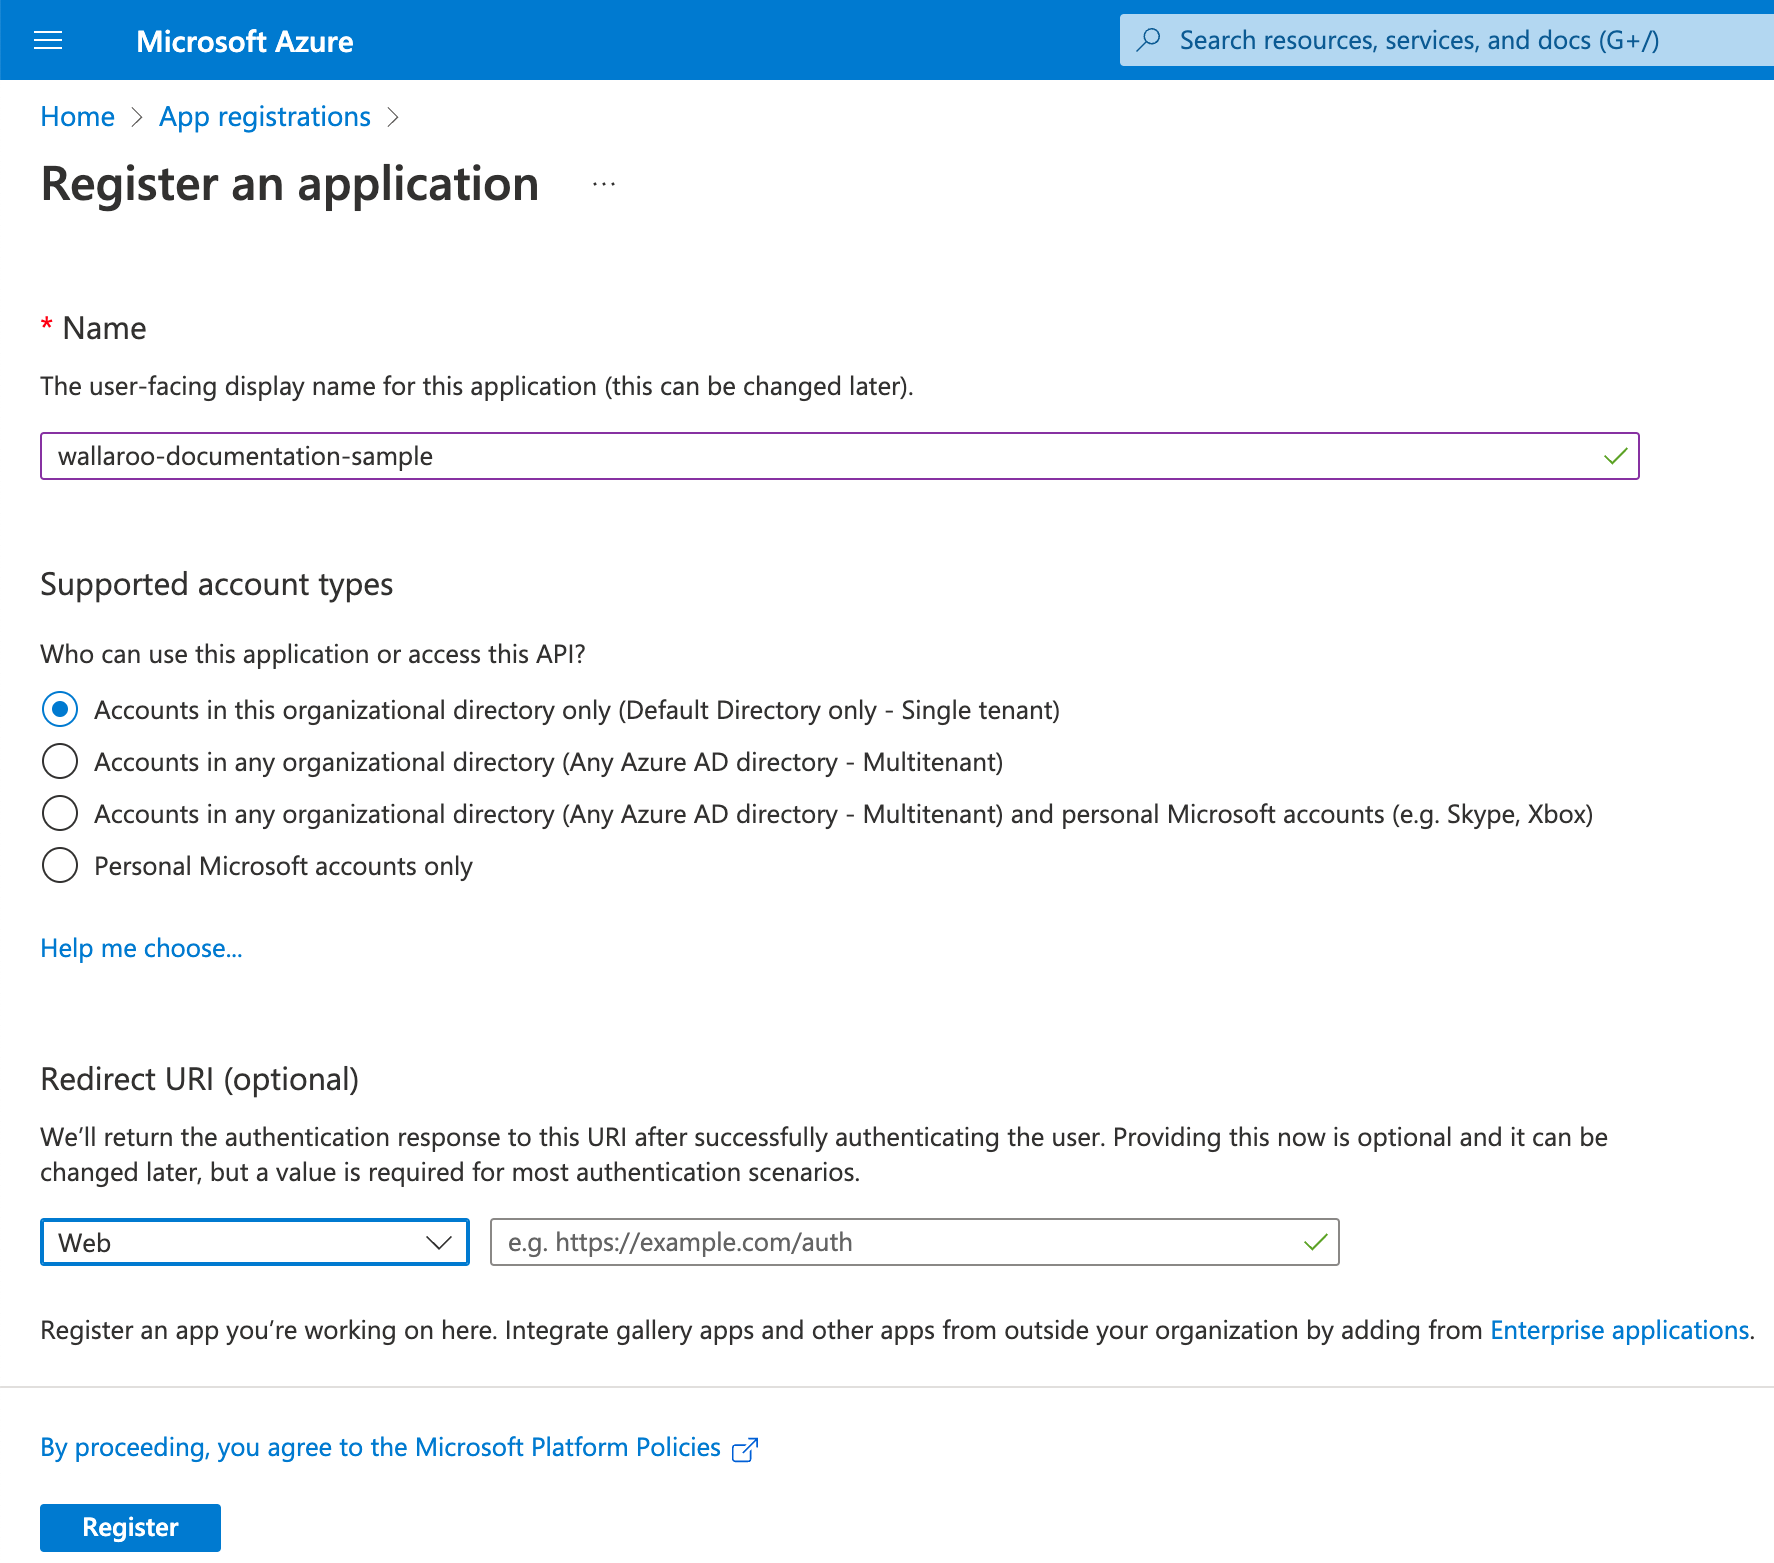Image resolution: width=1774 pixels, height=1563 pixels.
Task: Select the Single tenant account type option
Action: pyautogui.click(x=59, y=709)
